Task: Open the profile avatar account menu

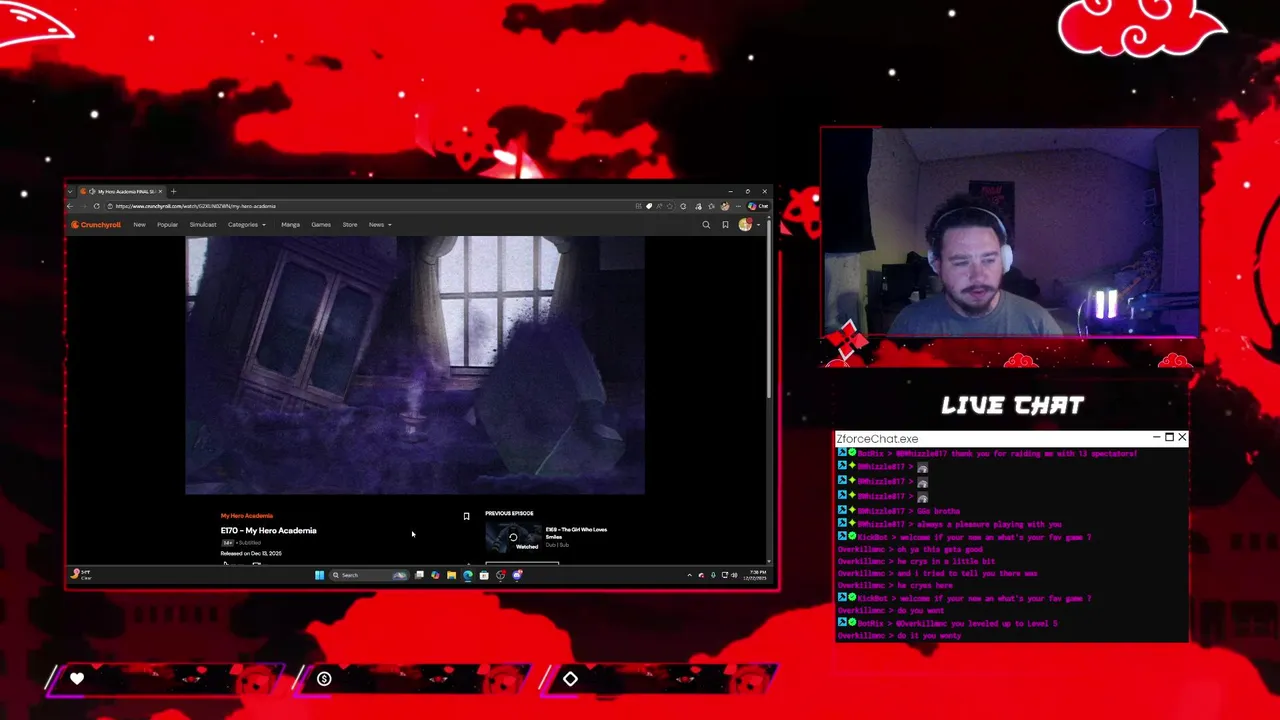Action: pyautogui.click(x=745, y=225)
